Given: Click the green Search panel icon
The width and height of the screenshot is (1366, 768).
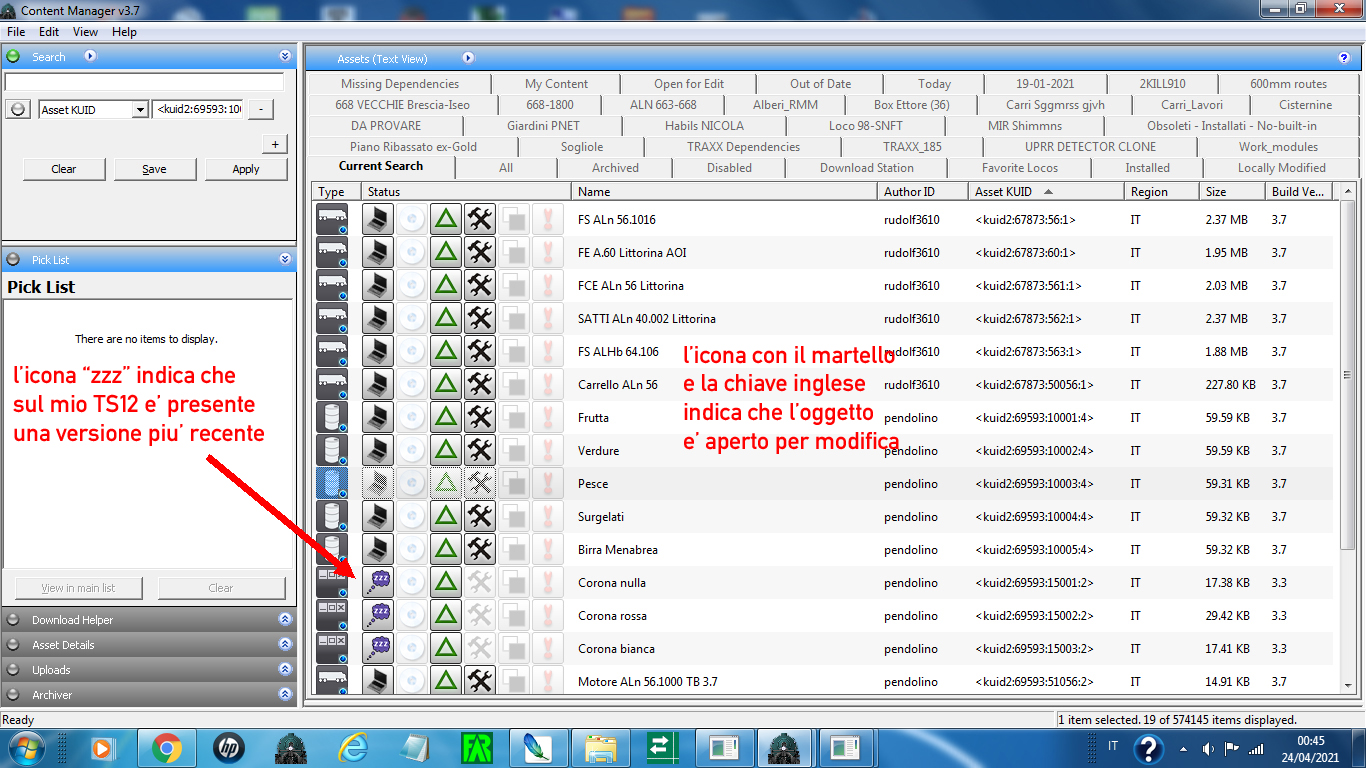Looking at the screenshot, I should [14, 57].
